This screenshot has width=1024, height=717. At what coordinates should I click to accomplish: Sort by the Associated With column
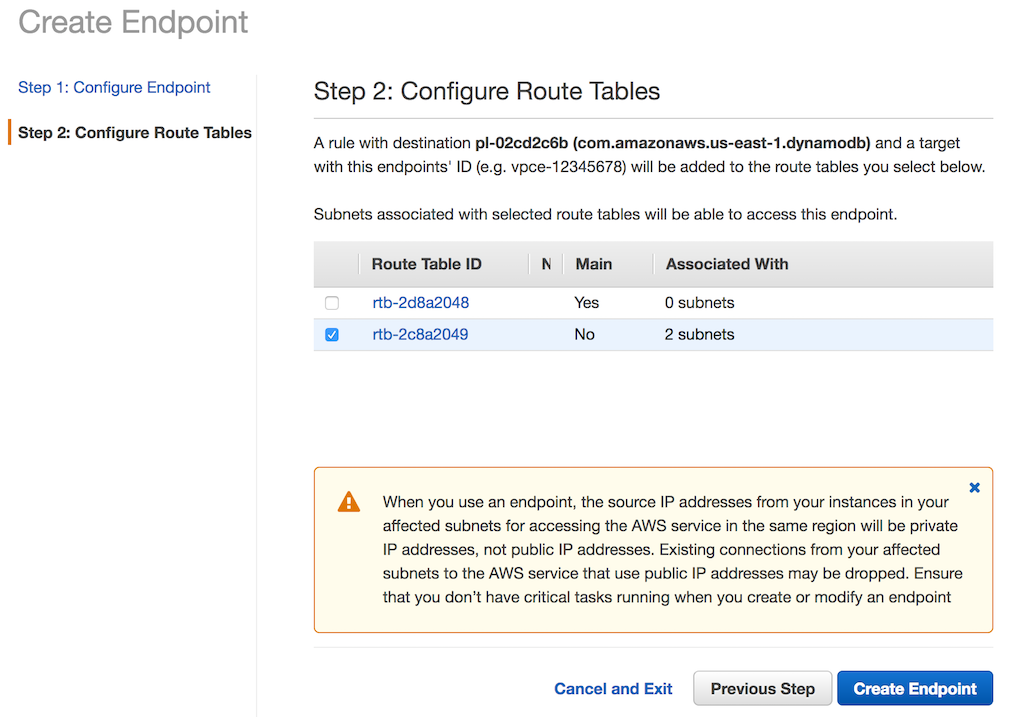[727, 264]
